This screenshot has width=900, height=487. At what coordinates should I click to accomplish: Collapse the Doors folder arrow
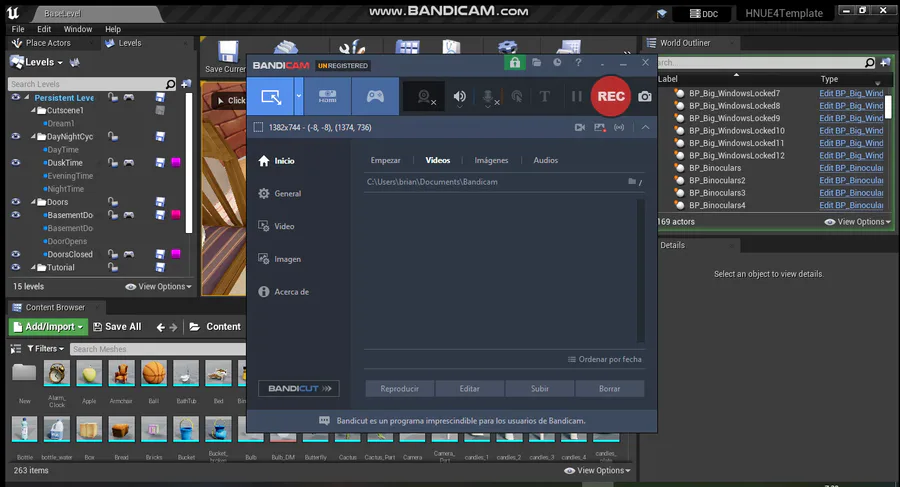click(33, 202)
